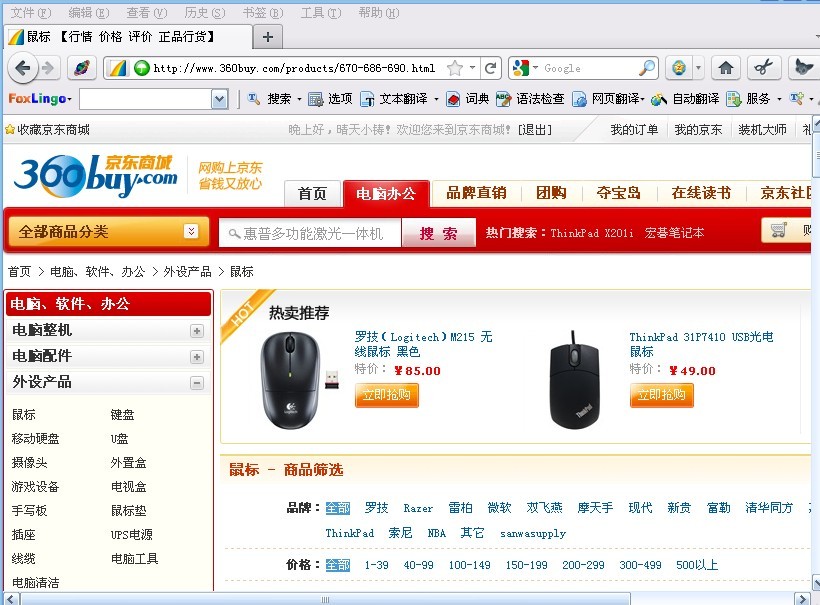Click the 360buy.com logo
Viewport: 820px width, 605px height.
point(96,176)
